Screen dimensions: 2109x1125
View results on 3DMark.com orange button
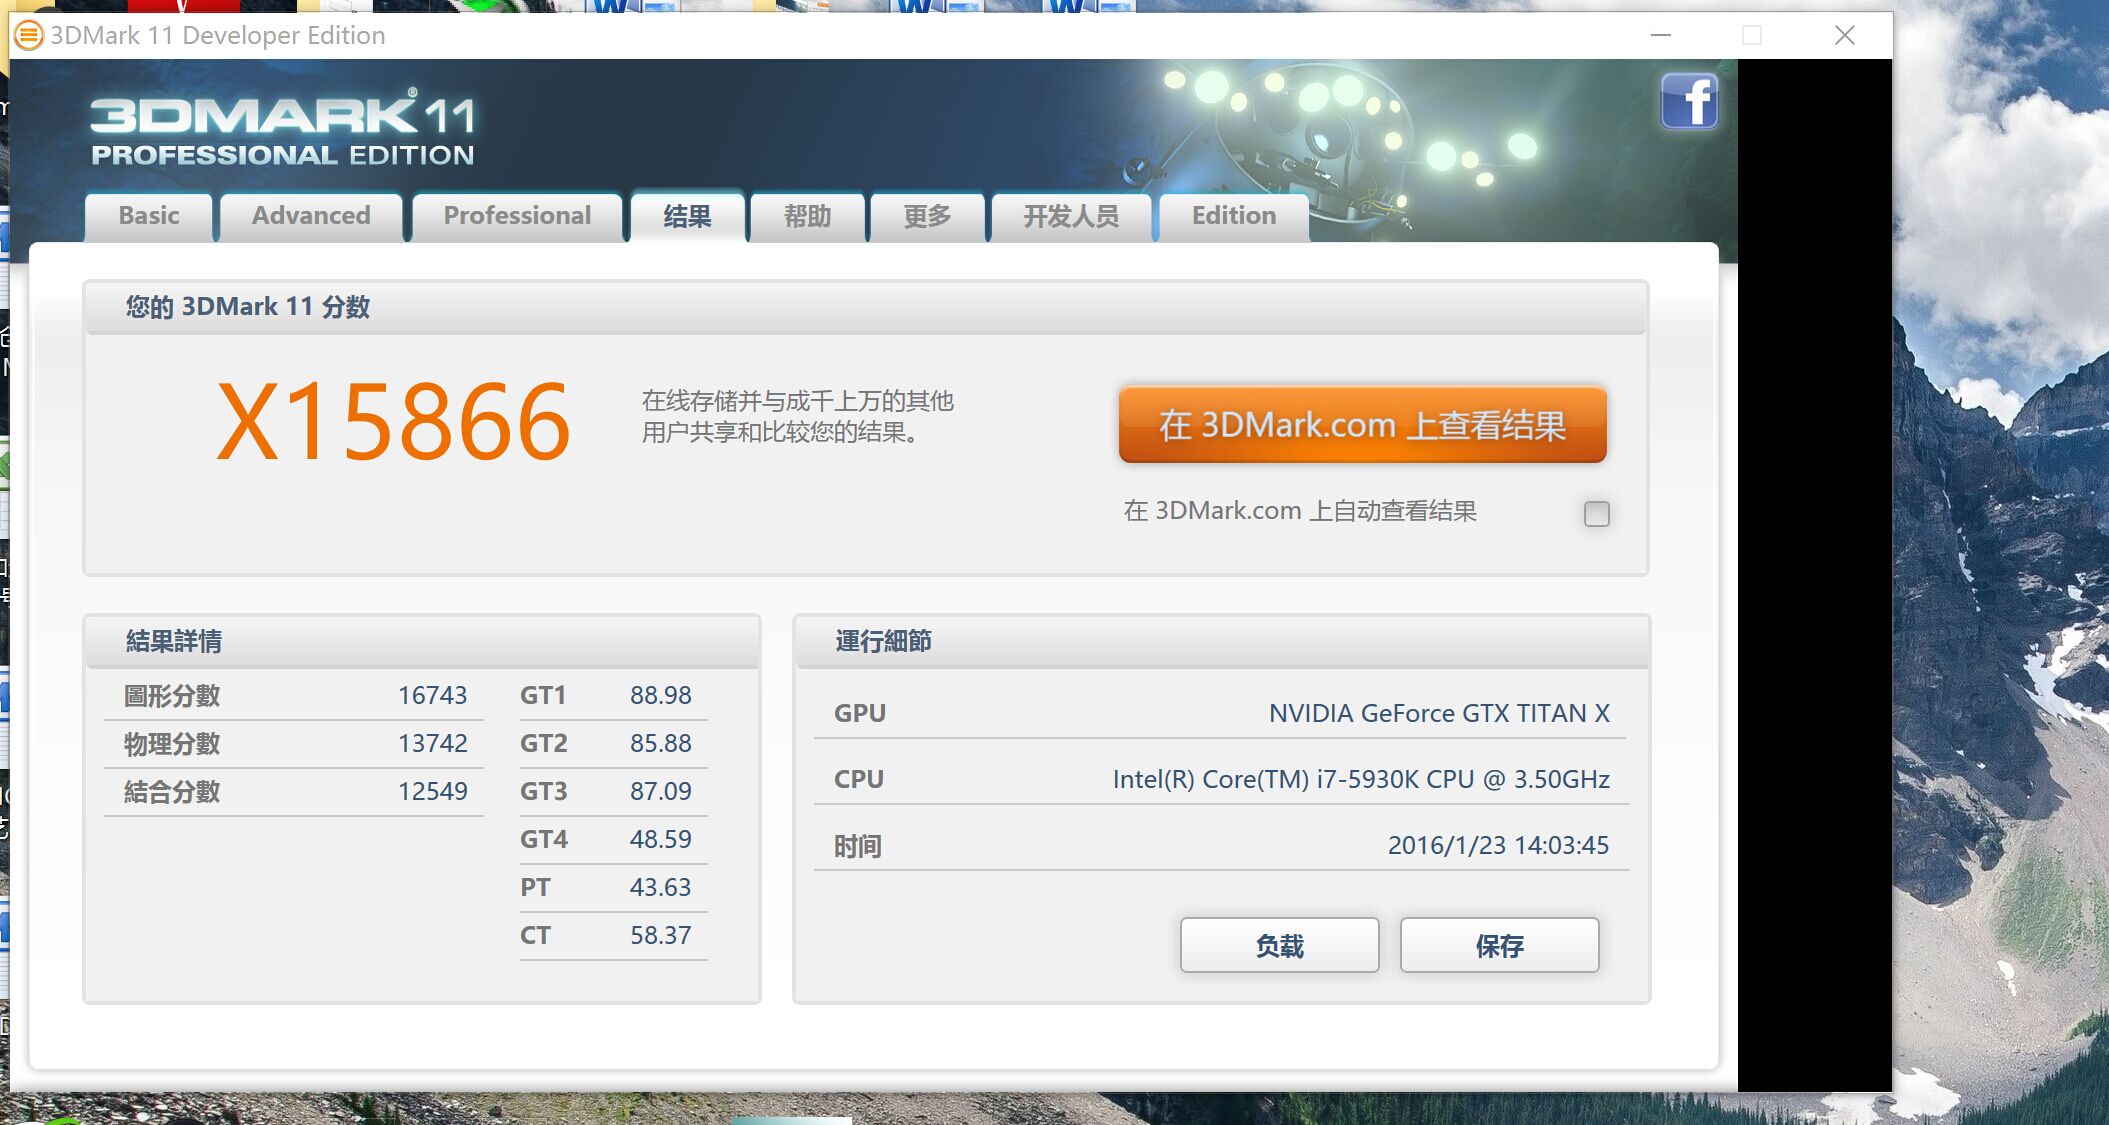[x=1362, y=425]
